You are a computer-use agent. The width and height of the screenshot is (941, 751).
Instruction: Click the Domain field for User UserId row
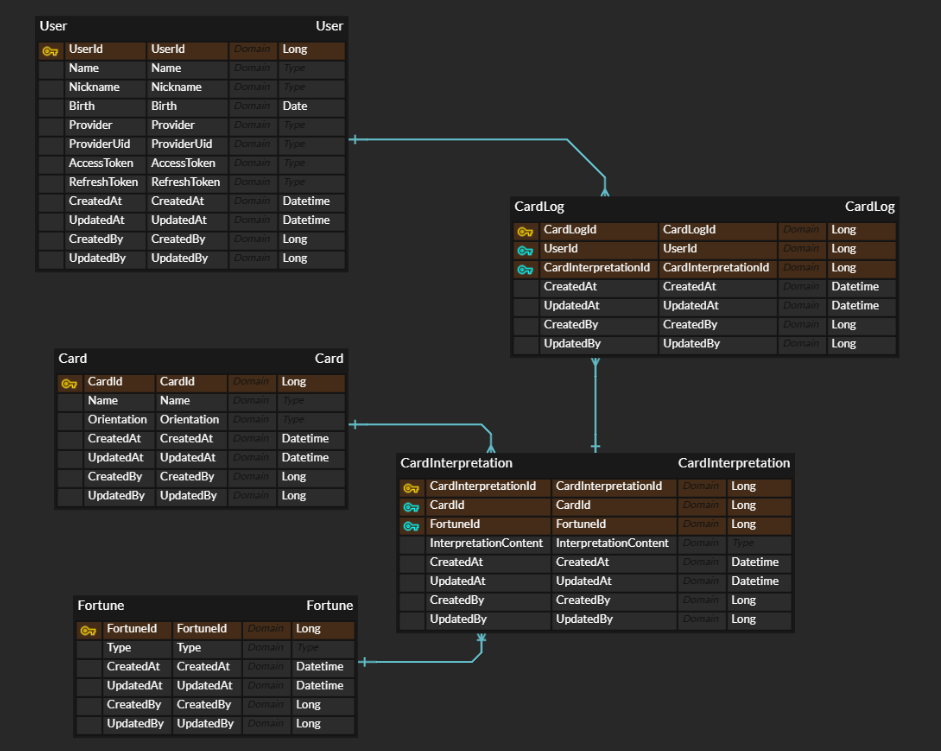point(252,49)
